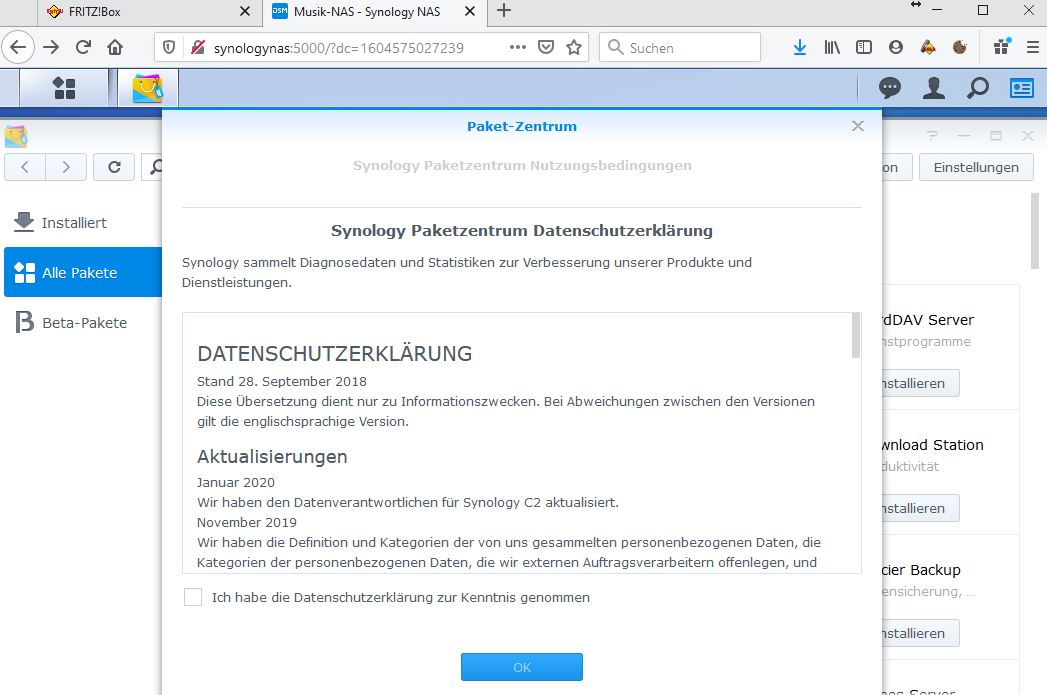Refresh the Package Center list

[114, 167]
